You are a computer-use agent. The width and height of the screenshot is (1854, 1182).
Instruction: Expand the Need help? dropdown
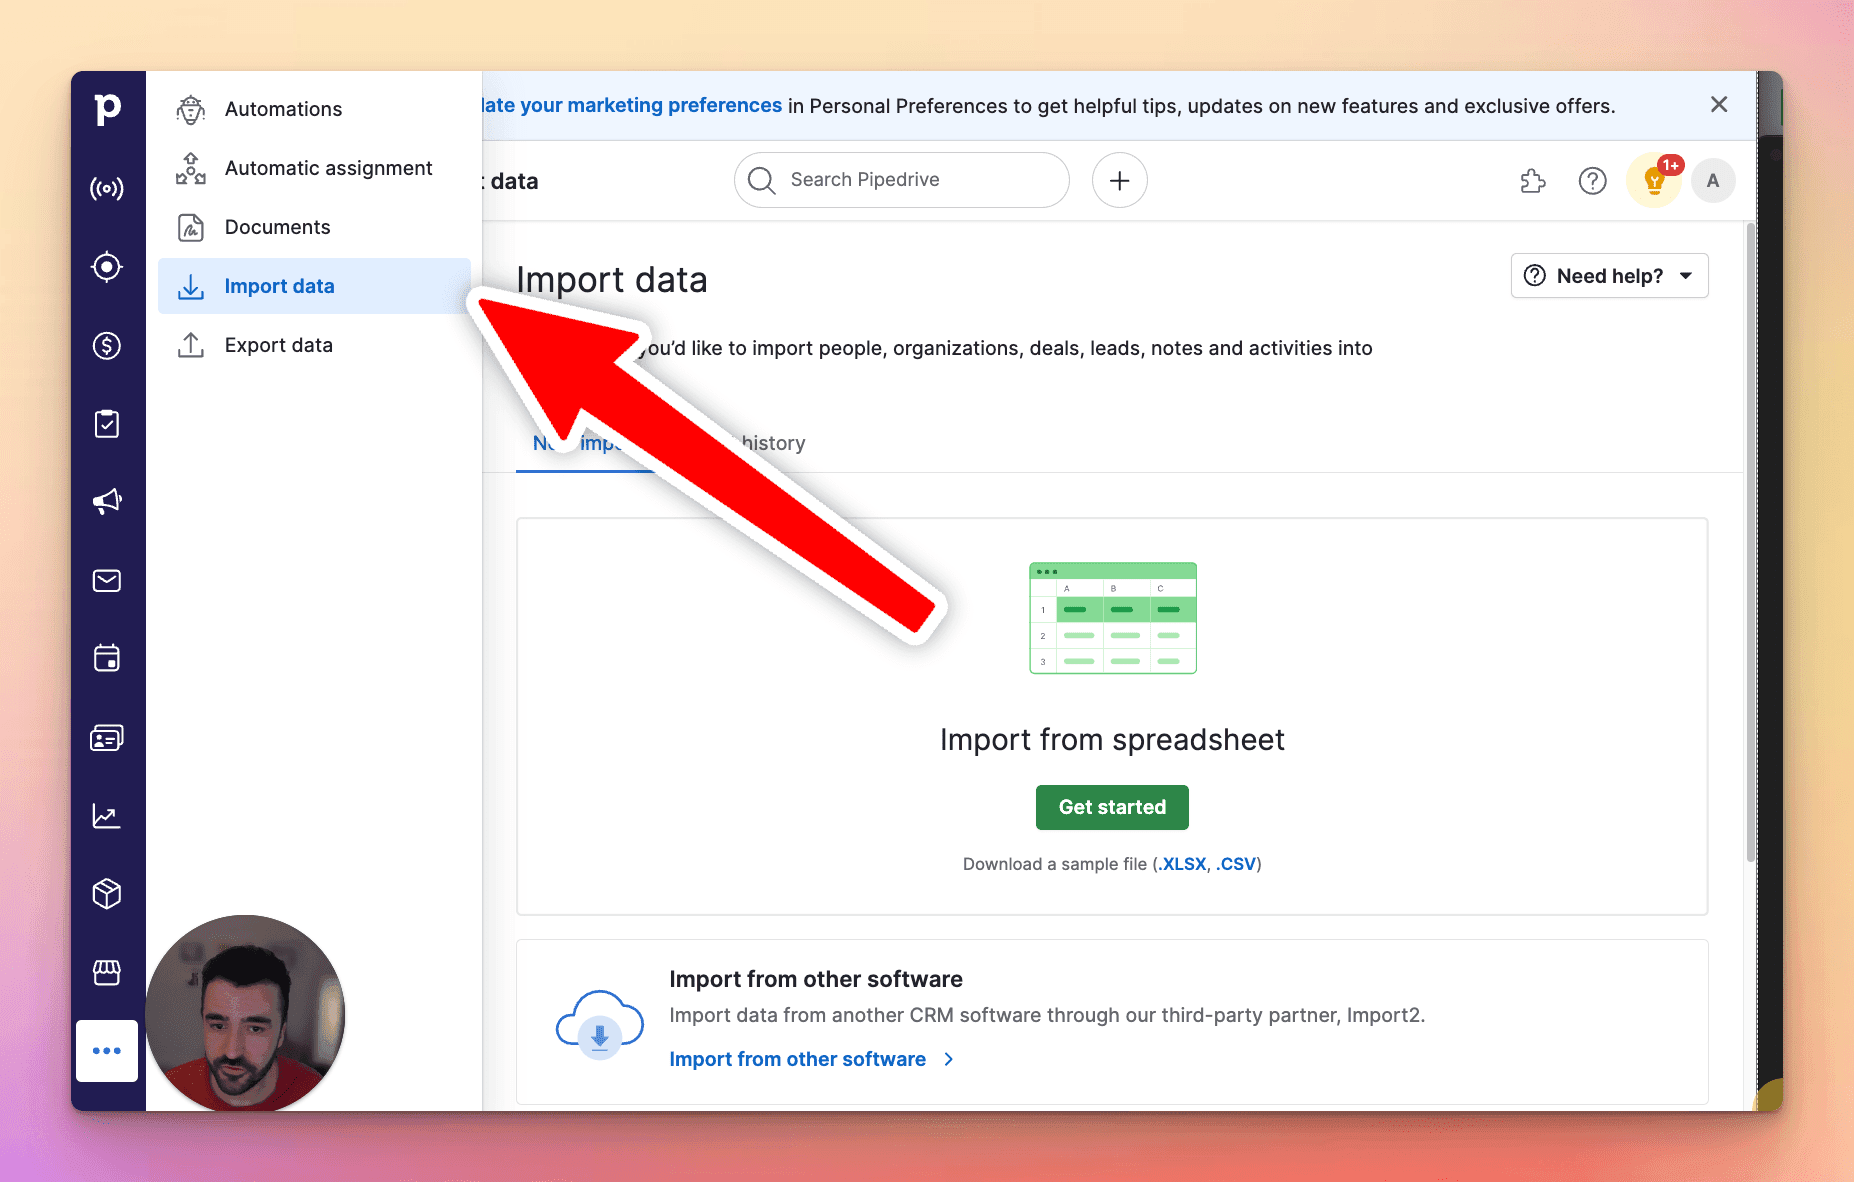tap(1609, 276)
